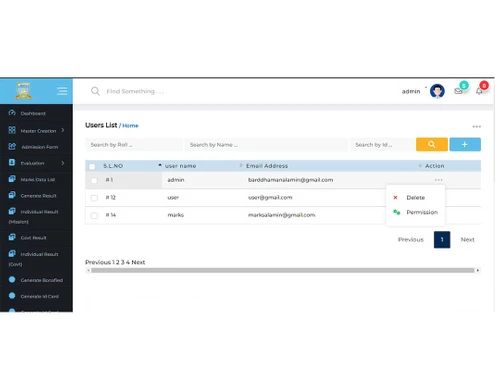
Task: Follow the Home breadcrumb link
Action: [x=130, y=126]
